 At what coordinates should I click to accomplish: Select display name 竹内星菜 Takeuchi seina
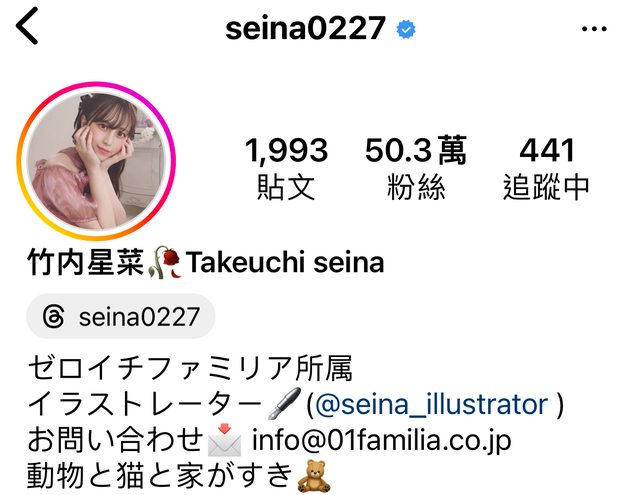click(206, 262)
